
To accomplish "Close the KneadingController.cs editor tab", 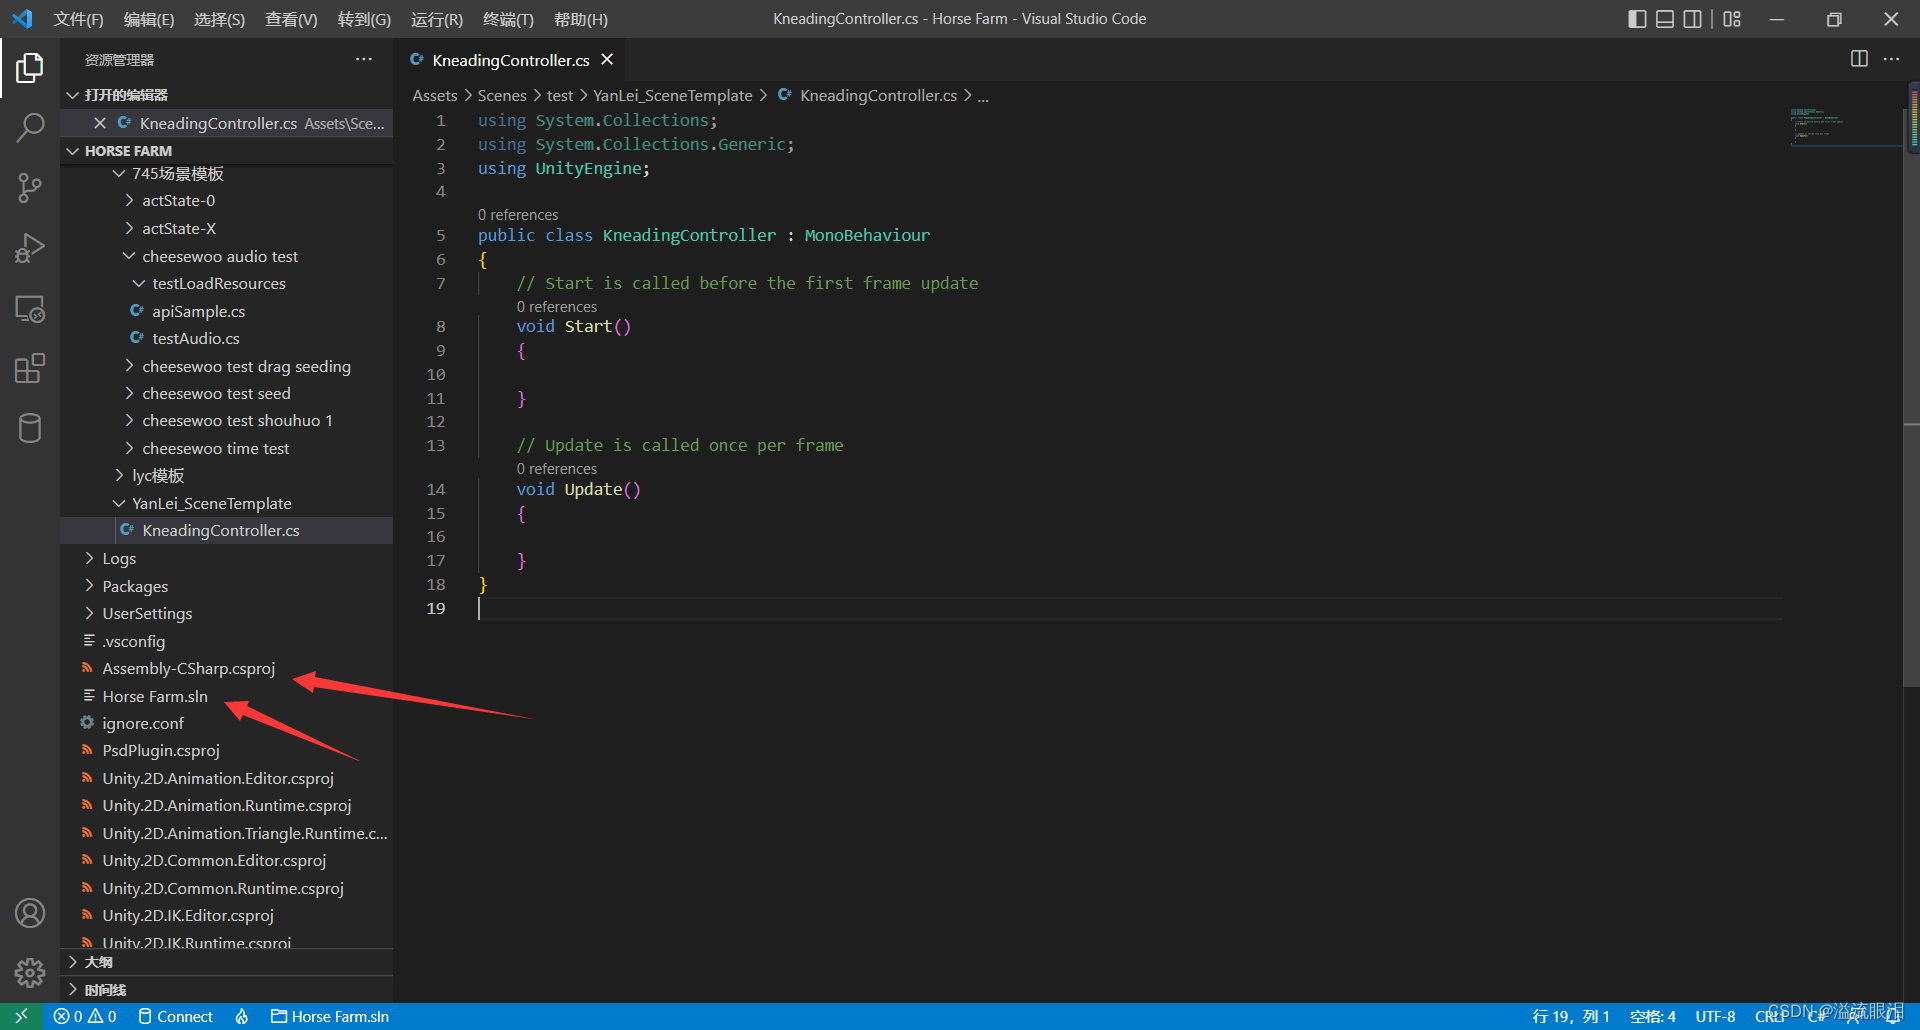I will click(x=607, y=60).
